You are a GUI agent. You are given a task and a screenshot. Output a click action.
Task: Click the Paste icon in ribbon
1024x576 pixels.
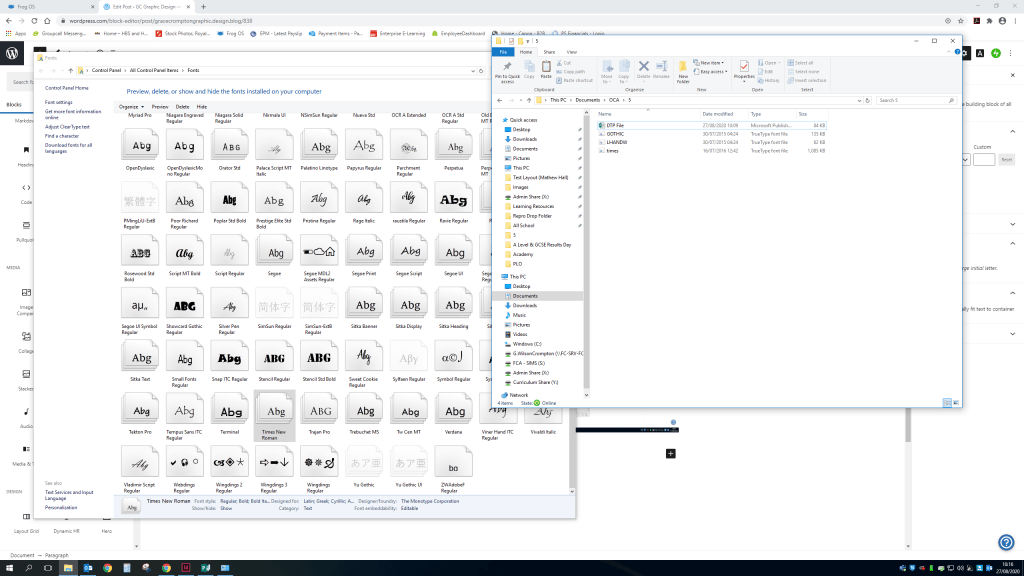[546, 68]
